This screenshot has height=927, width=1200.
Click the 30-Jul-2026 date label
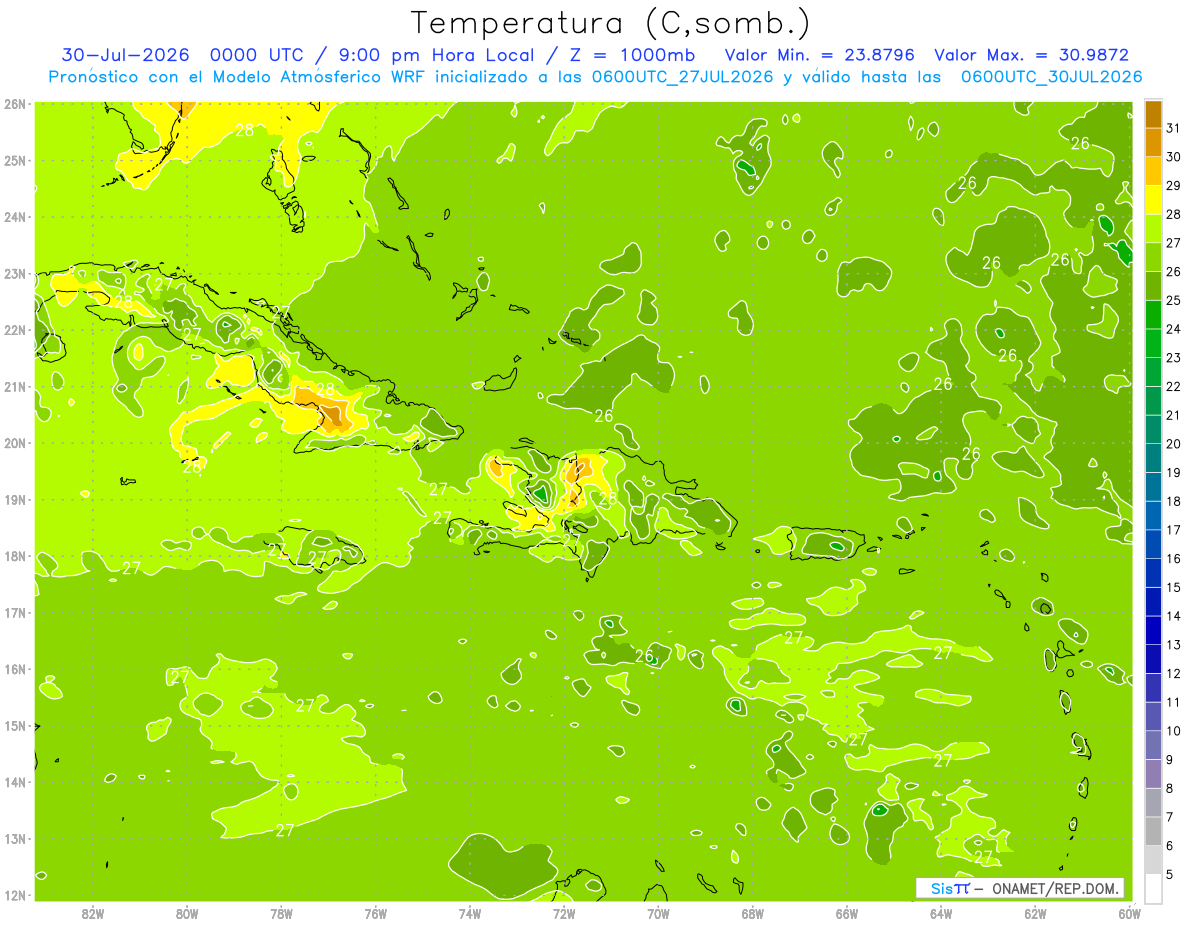click(119, 55)
